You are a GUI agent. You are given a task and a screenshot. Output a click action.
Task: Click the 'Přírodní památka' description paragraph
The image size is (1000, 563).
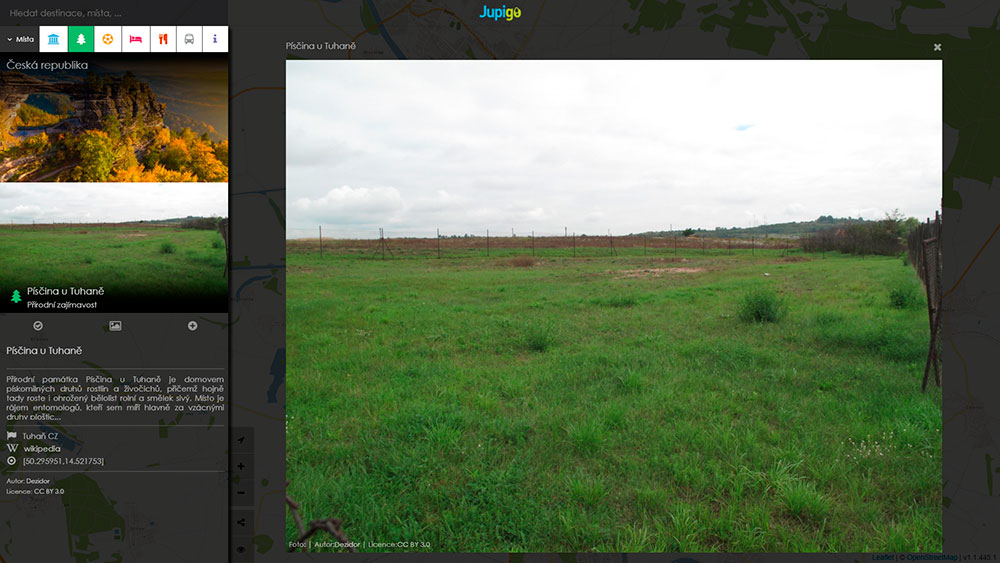tap(115, 397)
